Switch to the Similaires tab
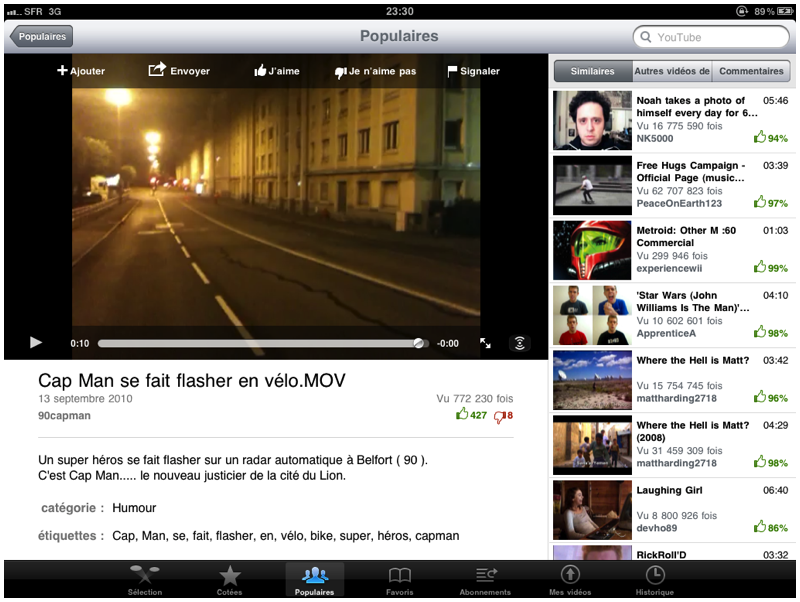This screenshot has height=602, width=800. click(x=593, y=71)
